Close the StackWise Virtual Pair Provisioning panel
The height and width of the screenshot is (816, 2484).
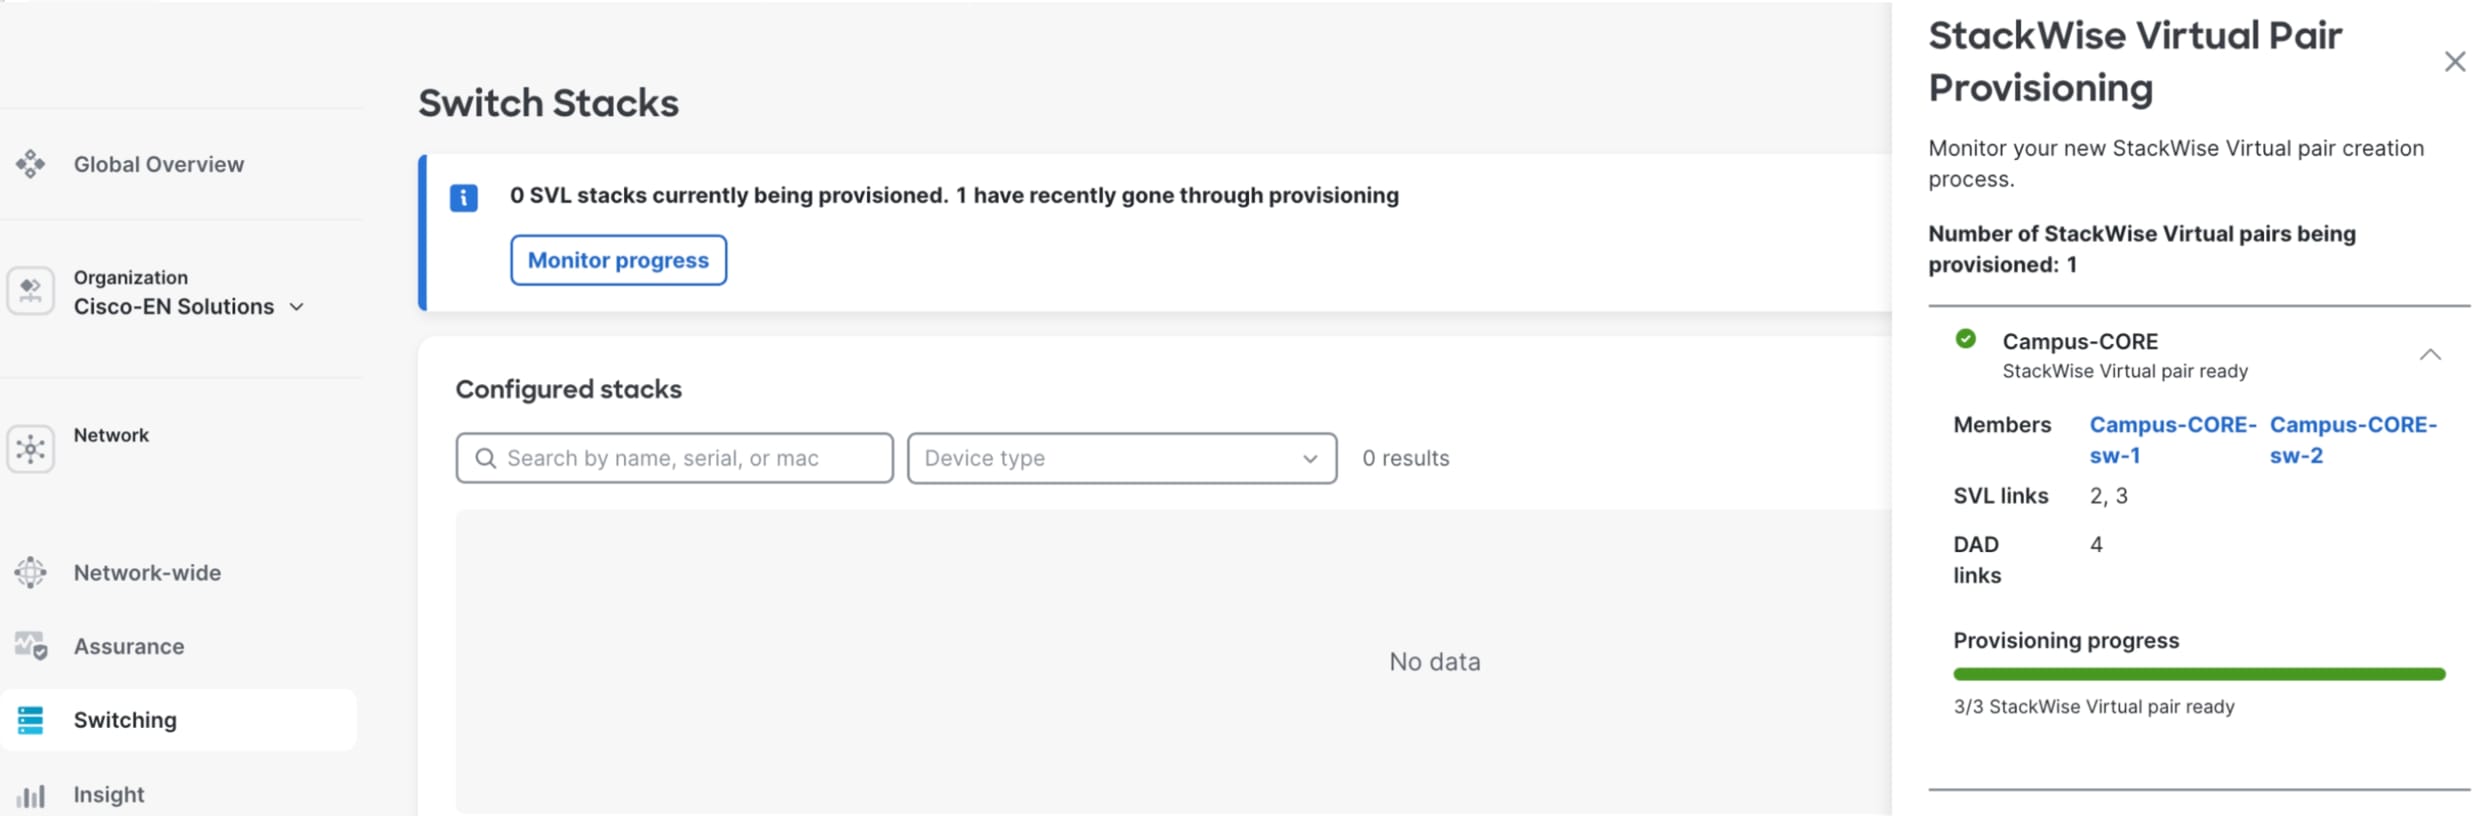point(2455,61)
